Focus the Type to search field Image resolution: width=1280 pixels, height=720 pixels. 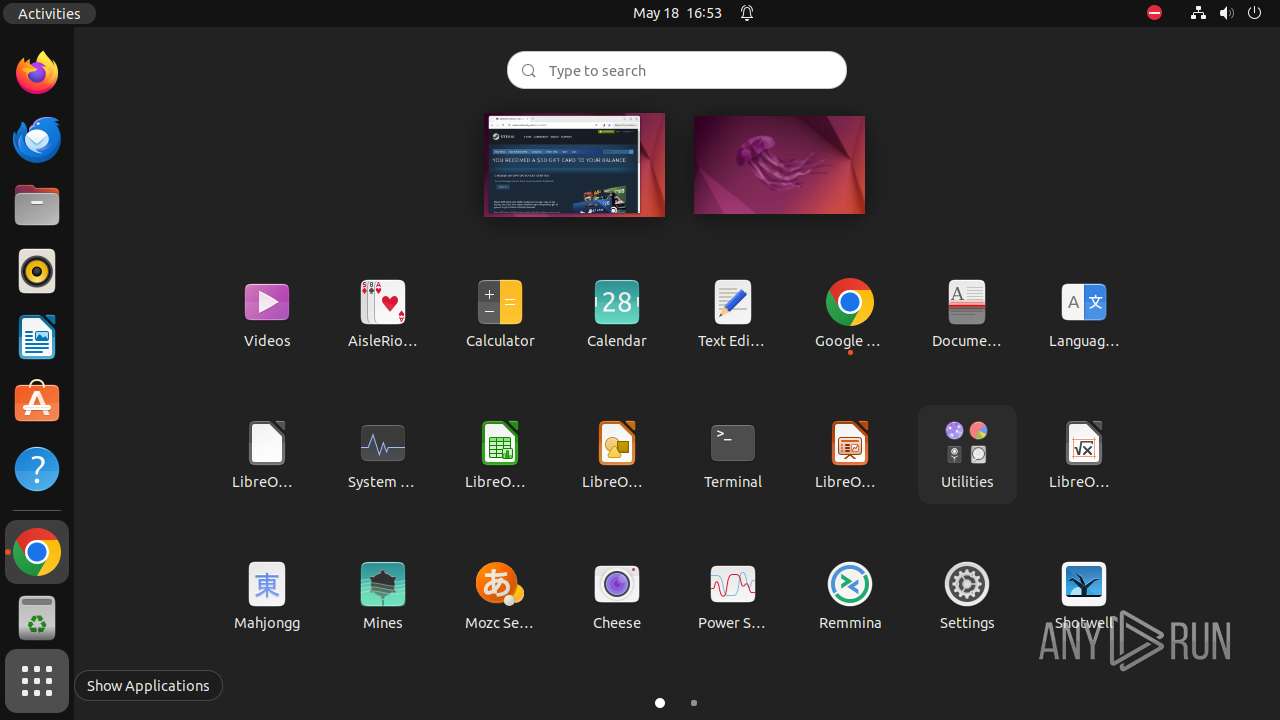(x=677, y=70)
